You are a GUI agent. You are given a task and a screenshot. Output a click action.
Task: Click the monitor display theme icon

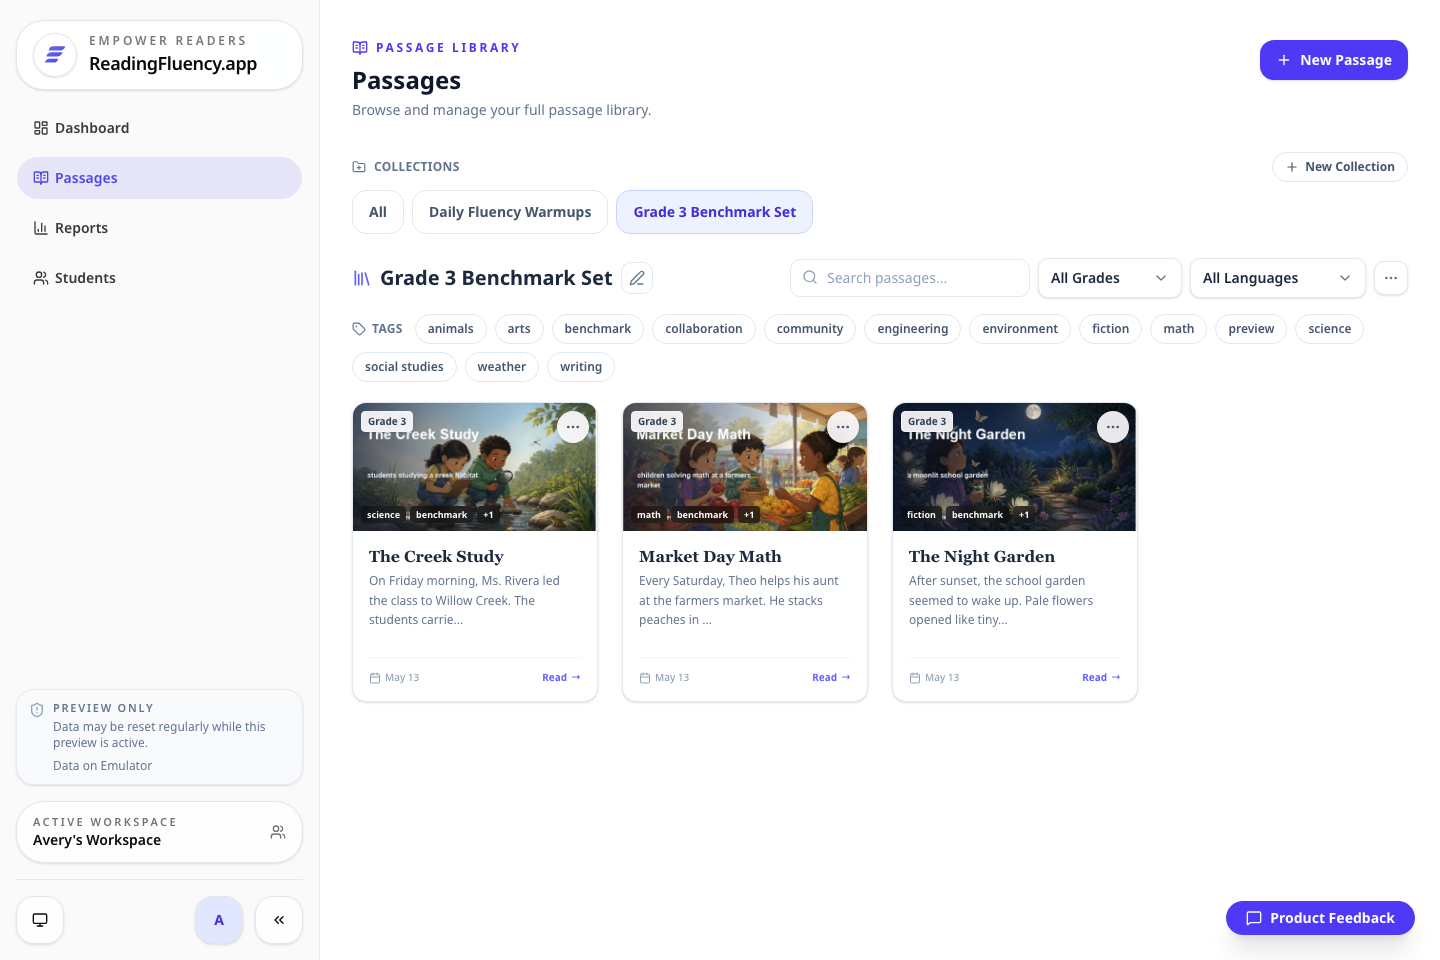[x=40, y=920]
